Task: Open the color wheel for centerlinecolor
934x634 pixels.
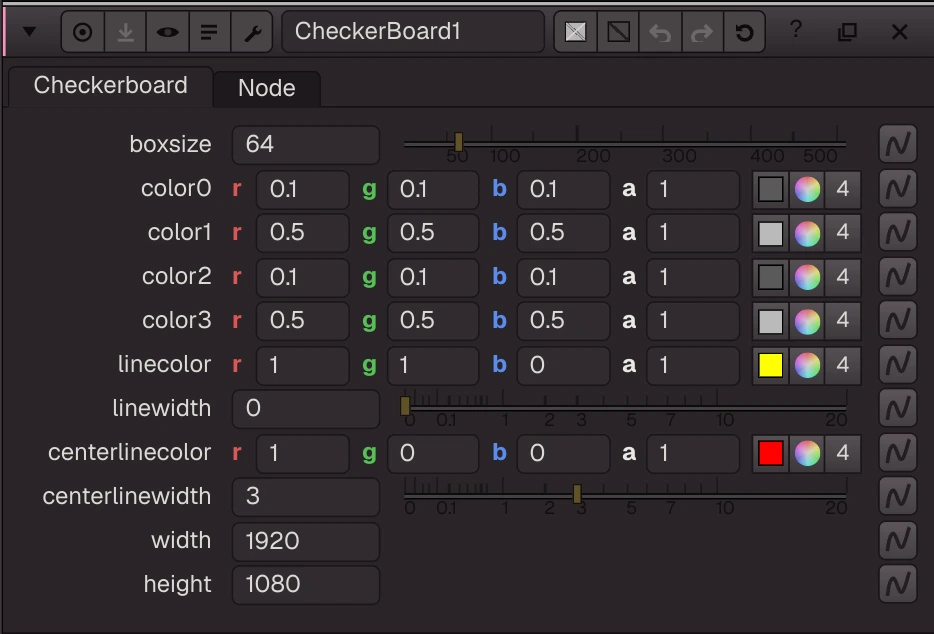Action: pos(807,453)
